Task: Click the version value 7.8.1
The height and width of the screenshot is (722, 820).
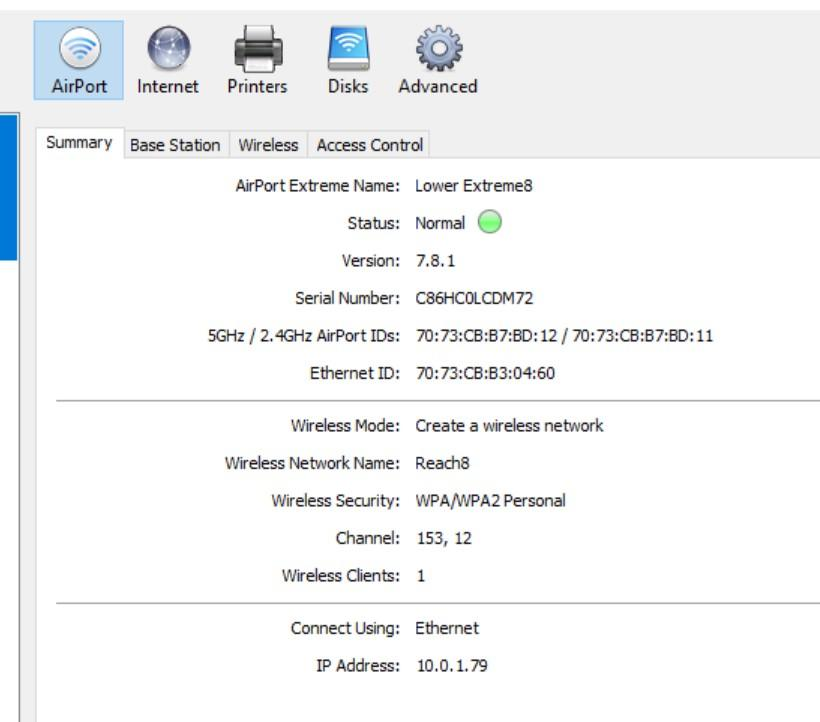Action: click(x=435, y=260)
